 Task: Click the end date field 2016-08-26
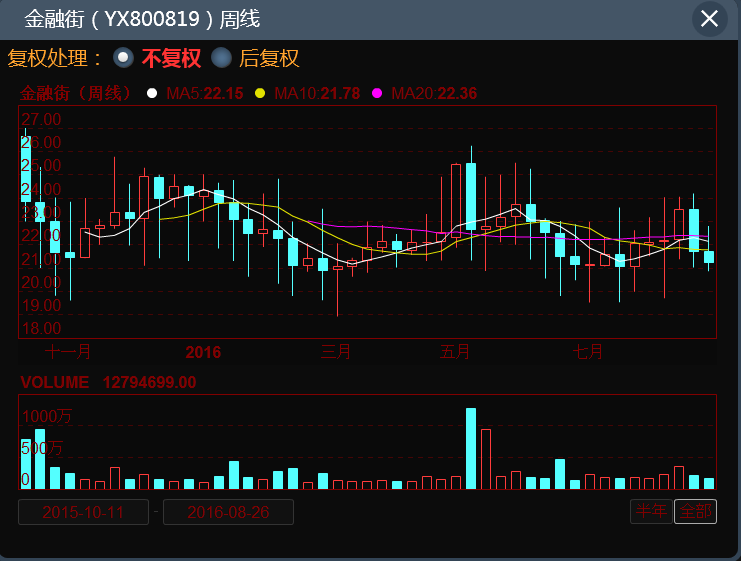pos(228,512)
